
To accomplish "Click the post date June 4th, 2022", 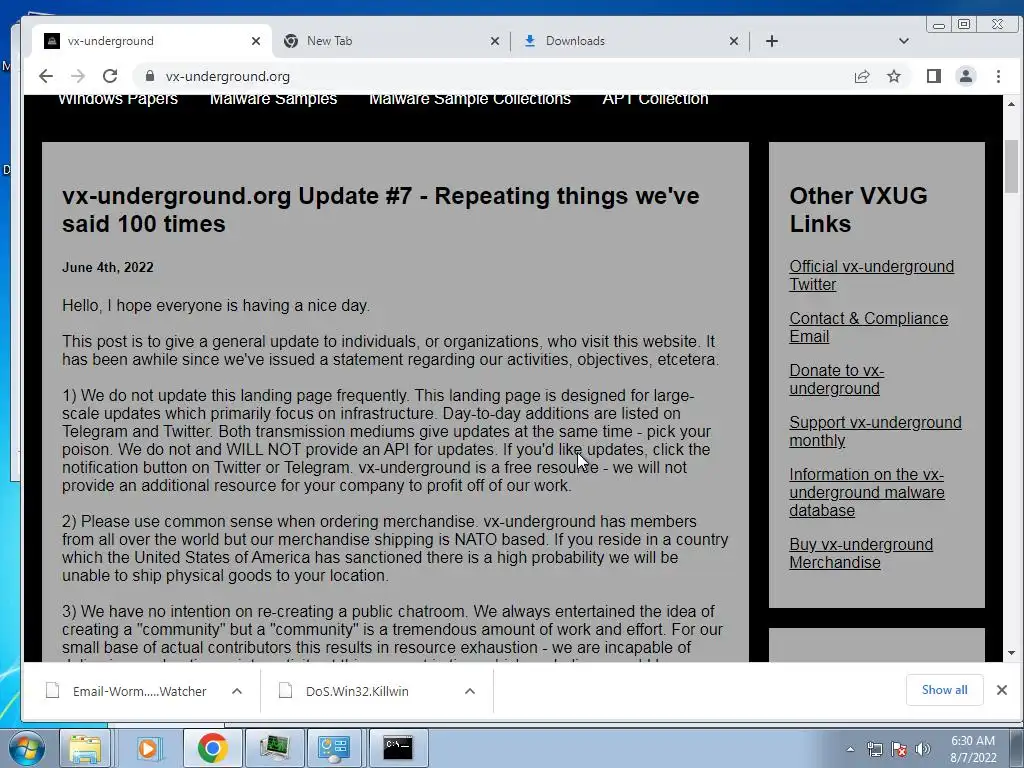I will [108, 267].
